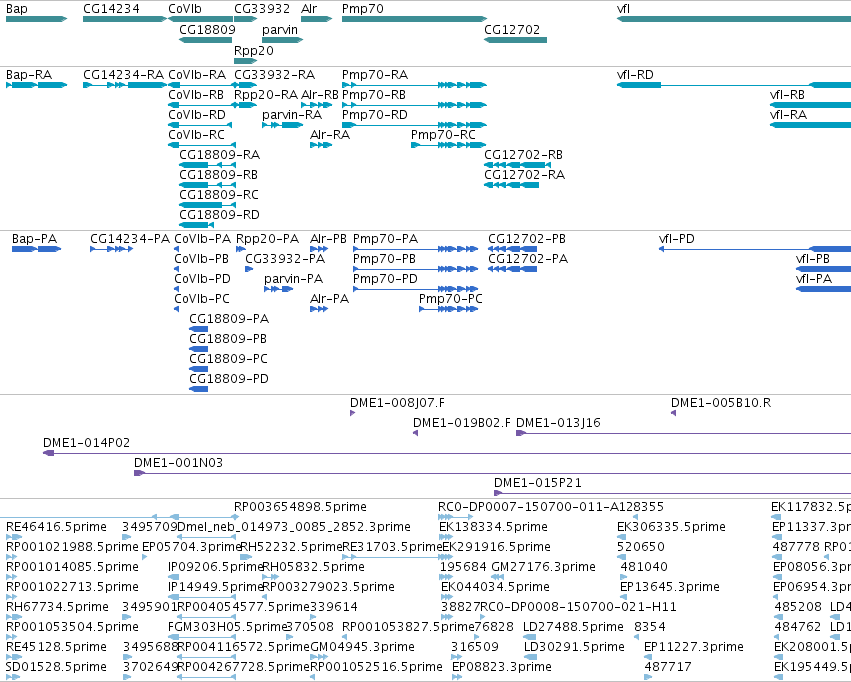Screen dimensions: 851x682
Task: Click the Rpp20 gene label
Action: pos(254,50)
